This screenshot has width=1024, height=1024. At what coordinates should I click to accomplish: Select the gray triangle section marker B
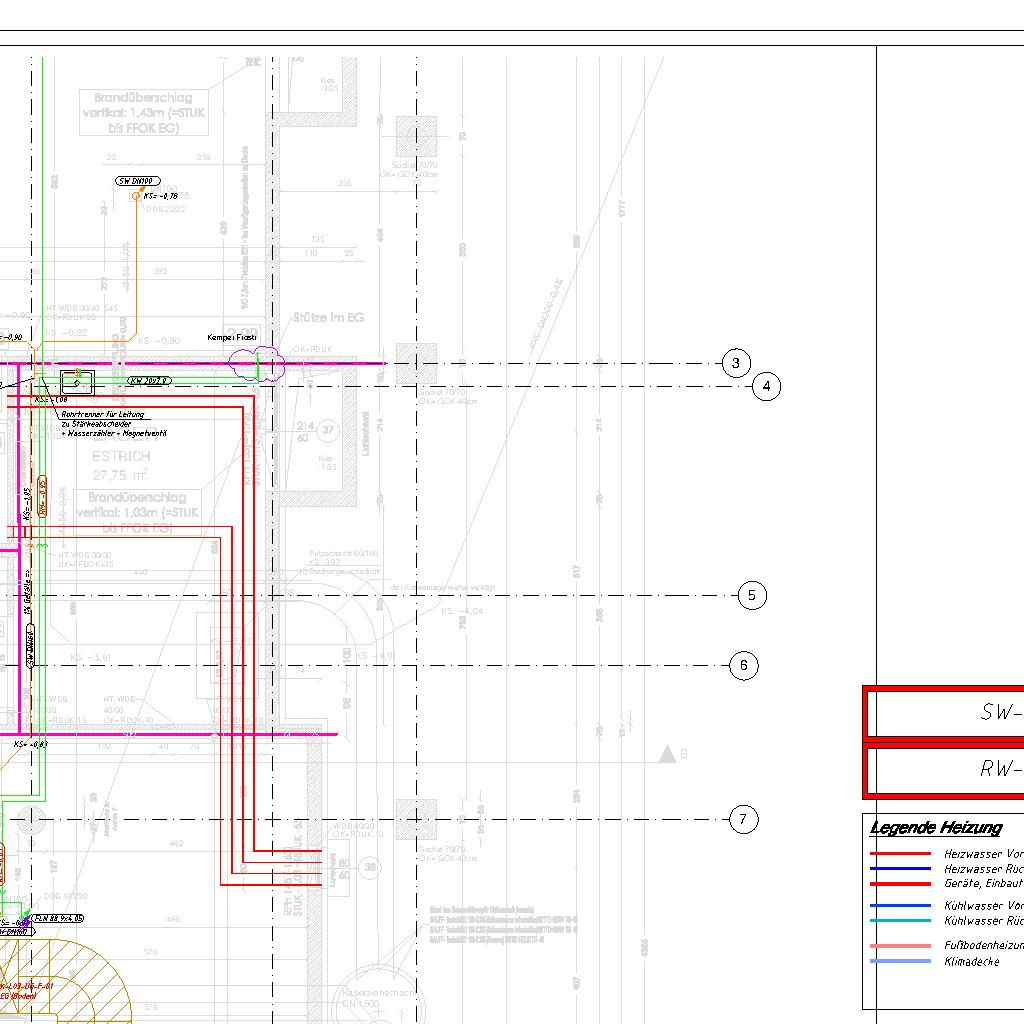click(x=667, y=754)
